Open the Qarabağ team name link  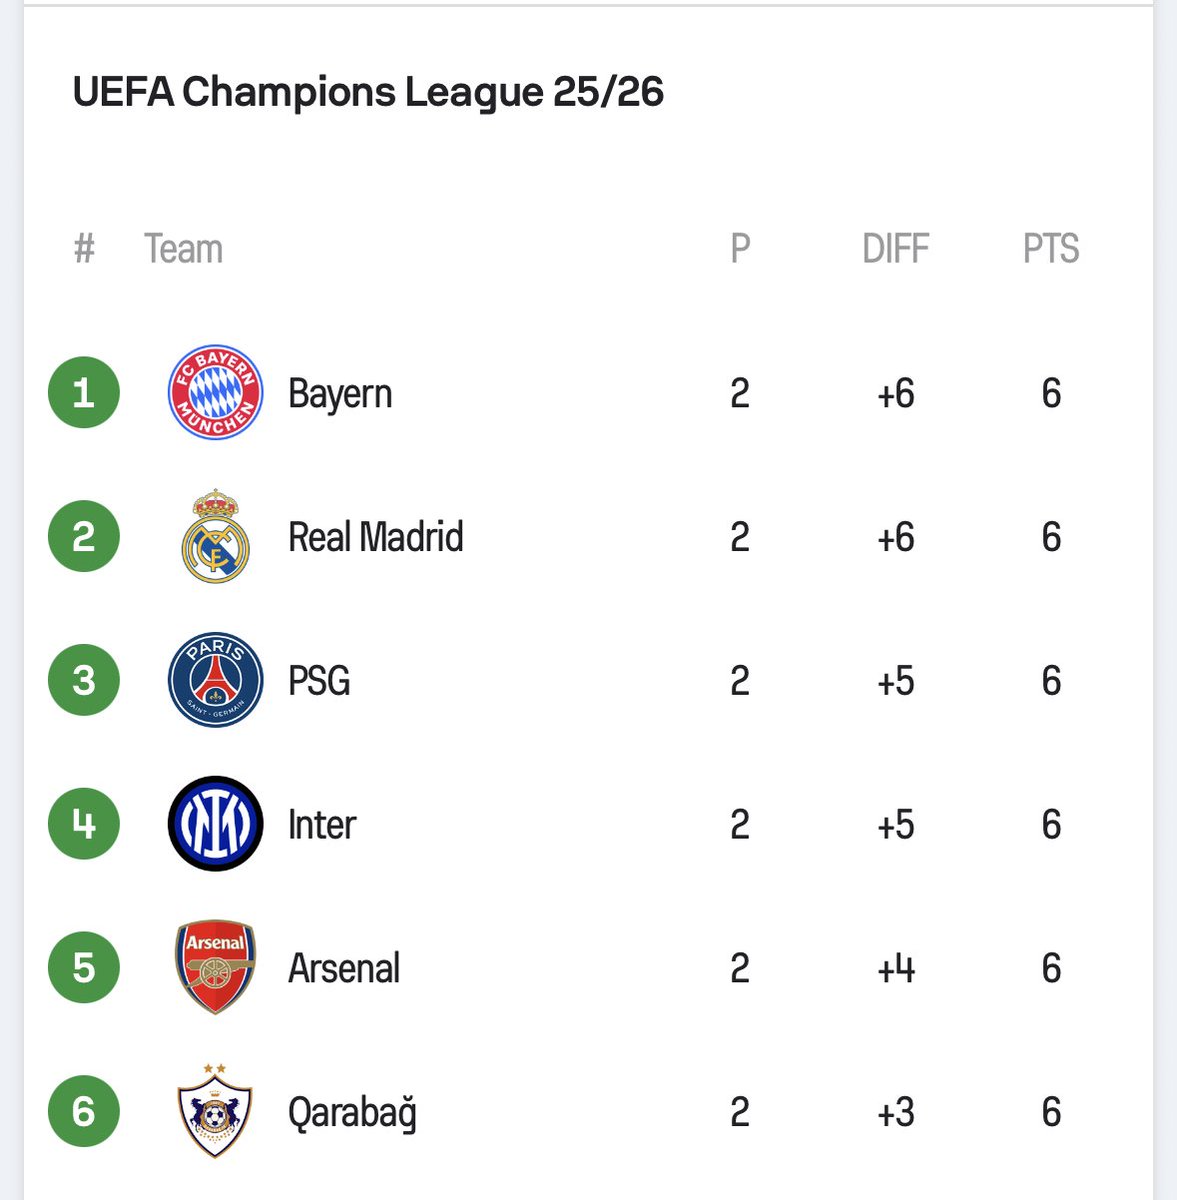pyautogui.click(x=352, y=1112)
